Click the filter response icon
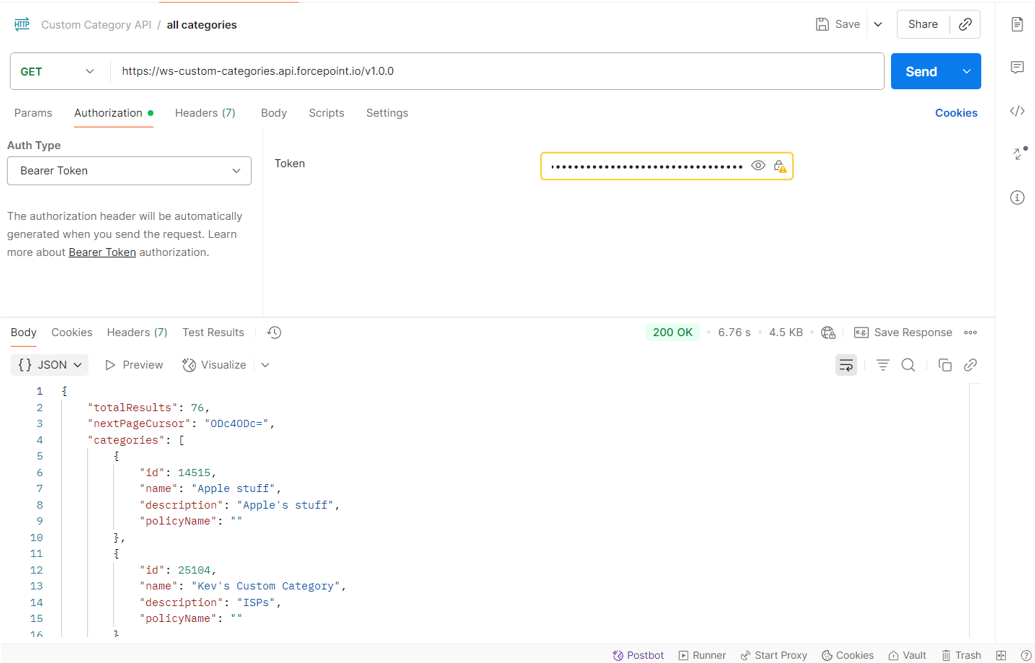 (x=882, y=365)
